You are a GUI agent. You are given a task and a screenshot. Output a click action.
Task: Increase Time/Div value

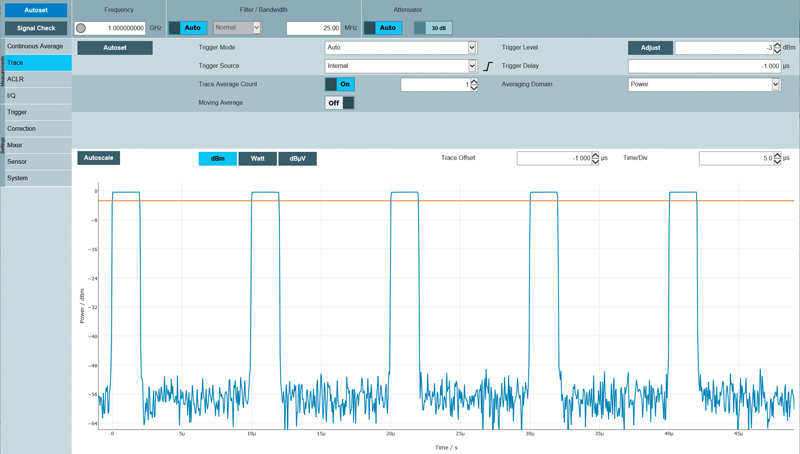point(778,155)
